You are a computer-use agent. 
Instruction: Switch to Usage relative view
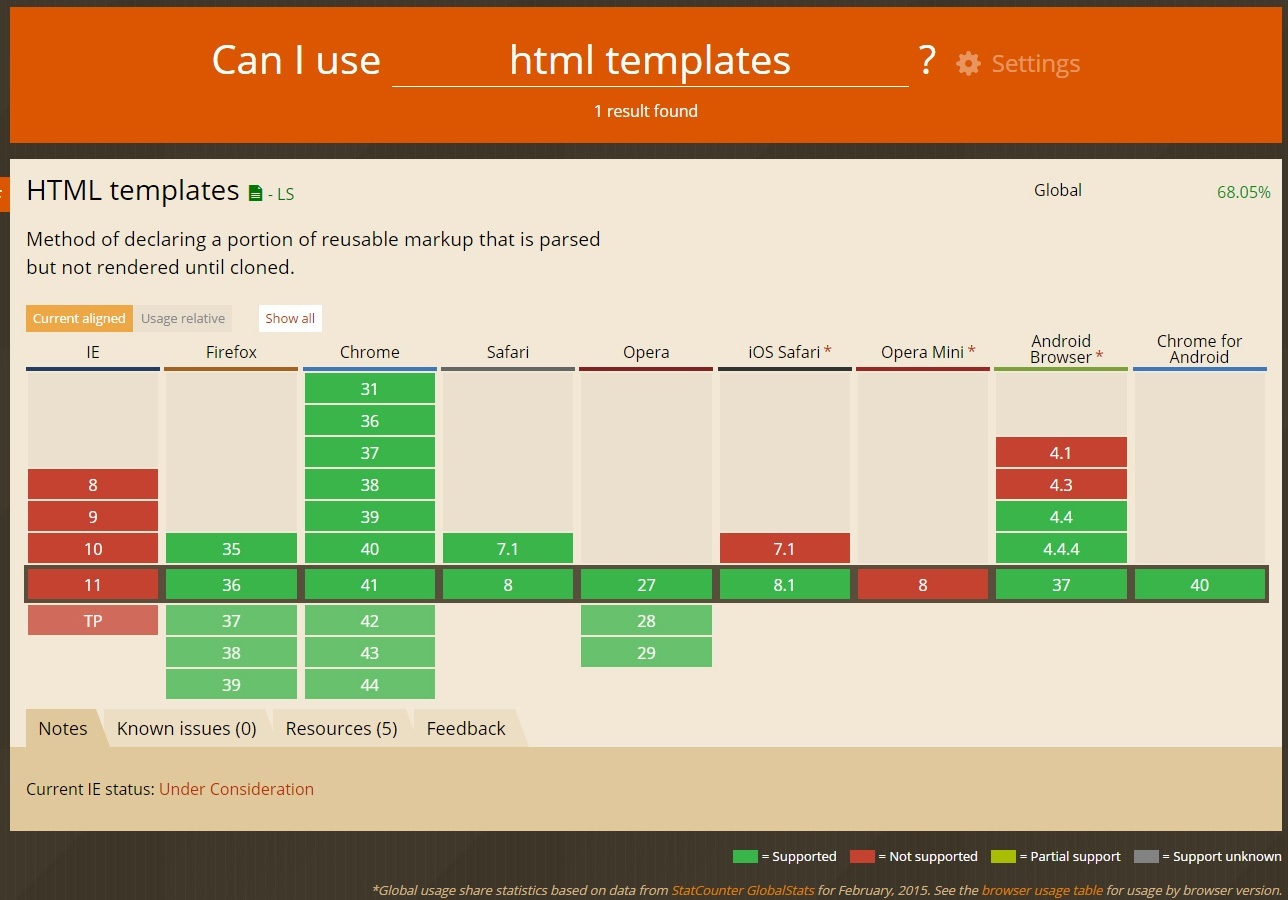(x=183, y=319)
